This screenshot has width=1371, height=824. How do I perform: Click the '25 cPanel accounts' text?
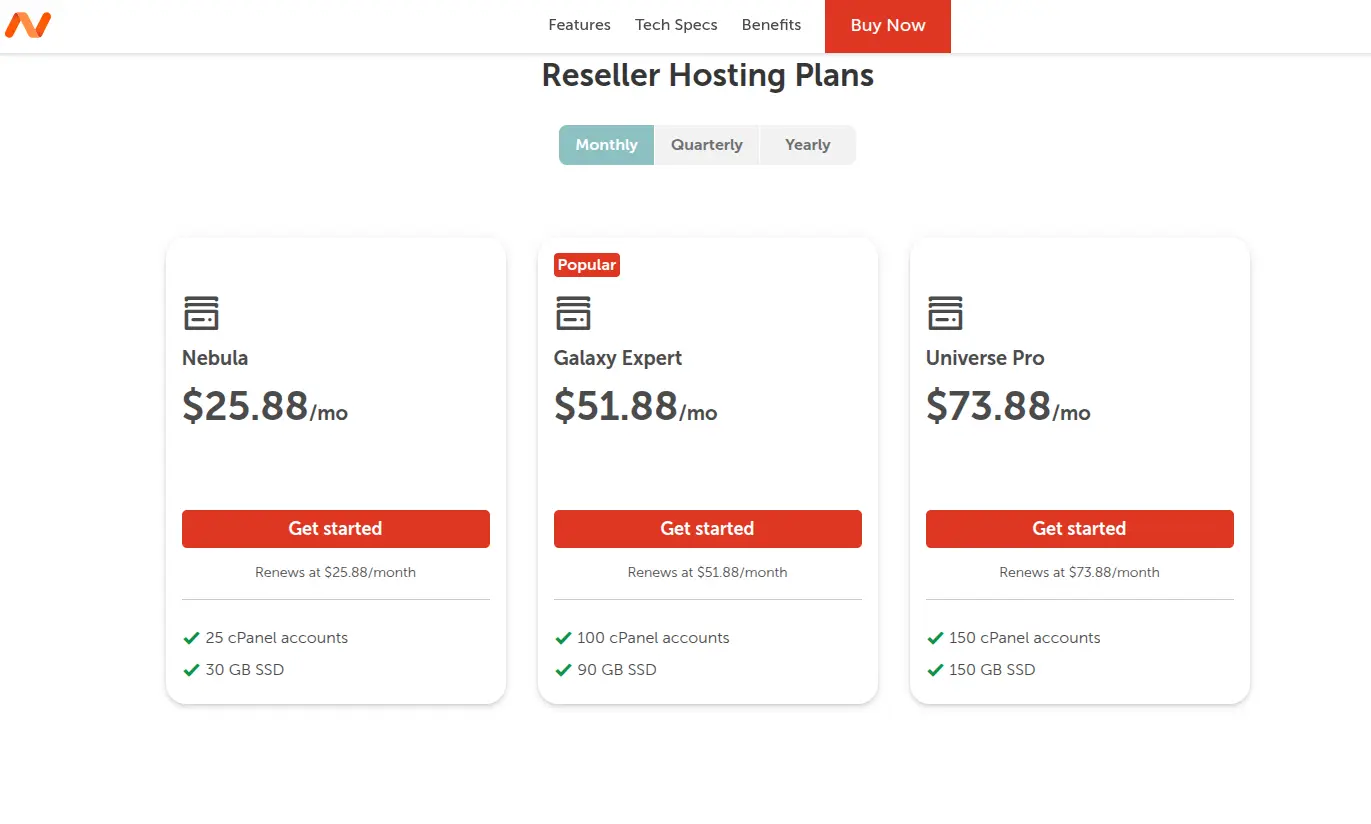(277, 638)
